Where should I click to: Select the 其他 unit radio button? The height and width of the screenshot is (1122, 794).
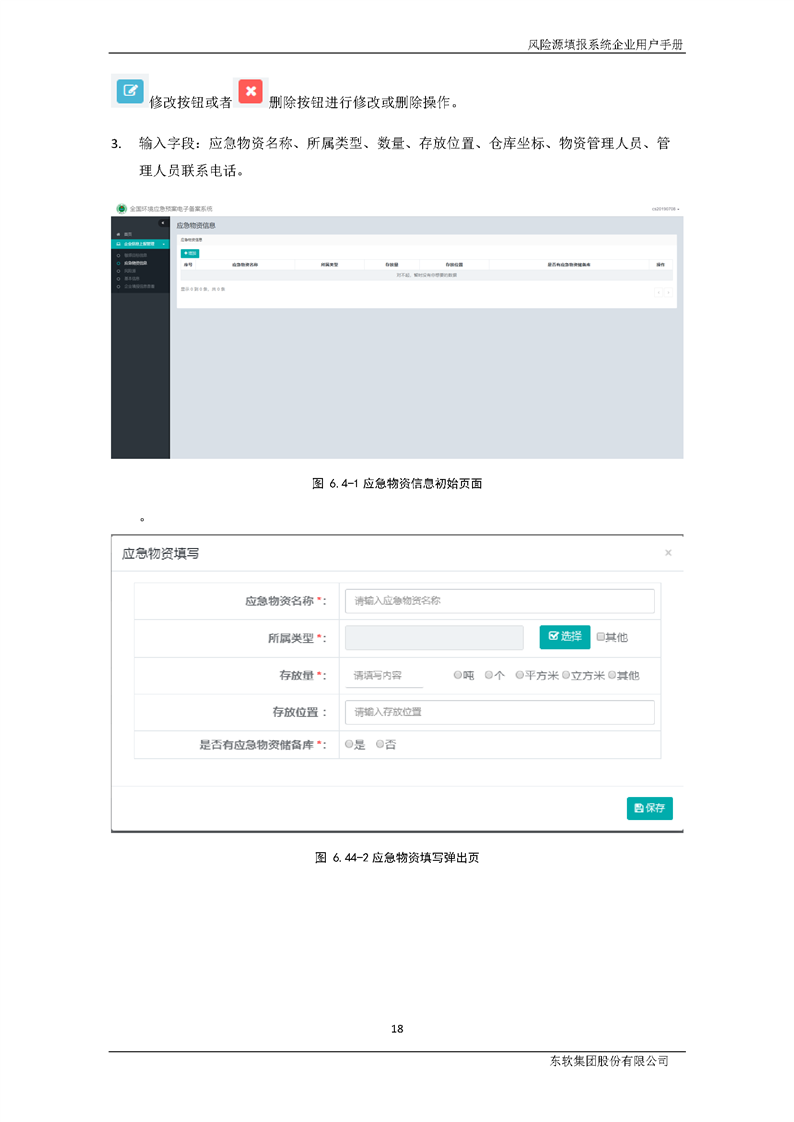click(612, 675)
